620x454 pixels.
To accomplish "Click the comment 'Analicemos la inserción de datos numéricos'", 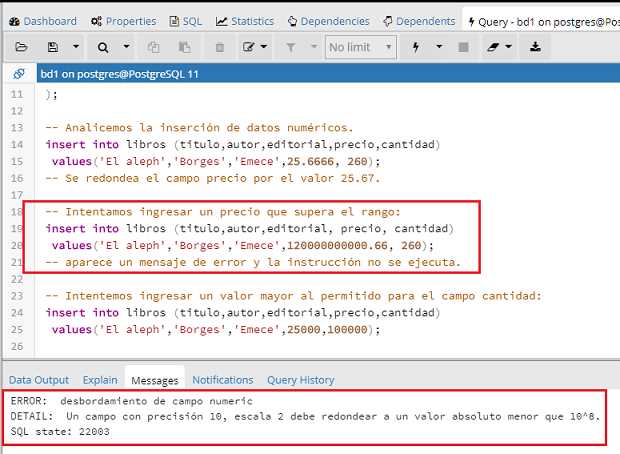I will pyautogui.click(x=199, y=128).
